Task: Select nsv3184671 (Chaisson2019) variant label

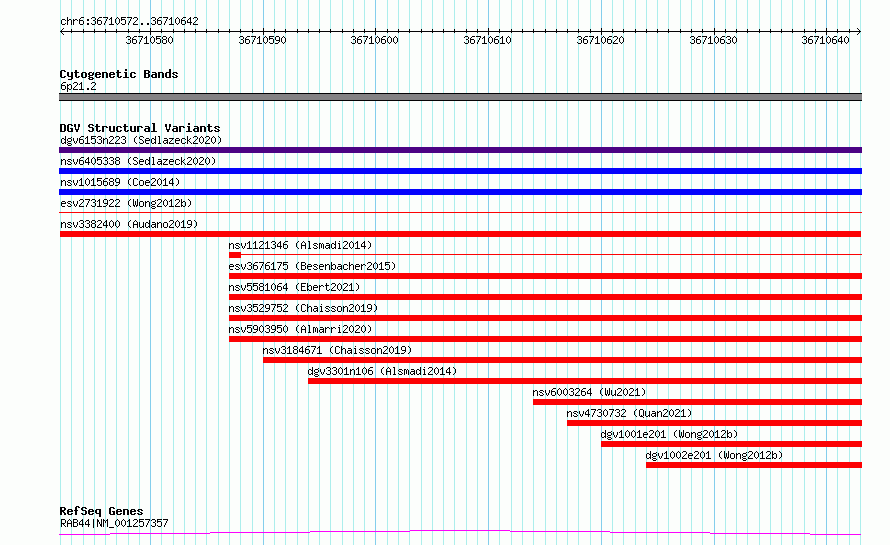Action: (337, 350)
